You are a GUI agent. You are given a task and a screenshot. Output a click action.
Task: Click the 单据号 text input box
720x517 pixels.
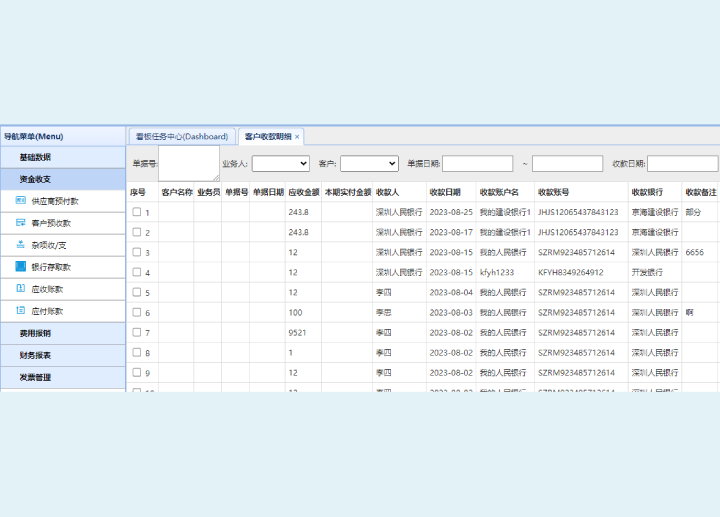pos(188,163)
